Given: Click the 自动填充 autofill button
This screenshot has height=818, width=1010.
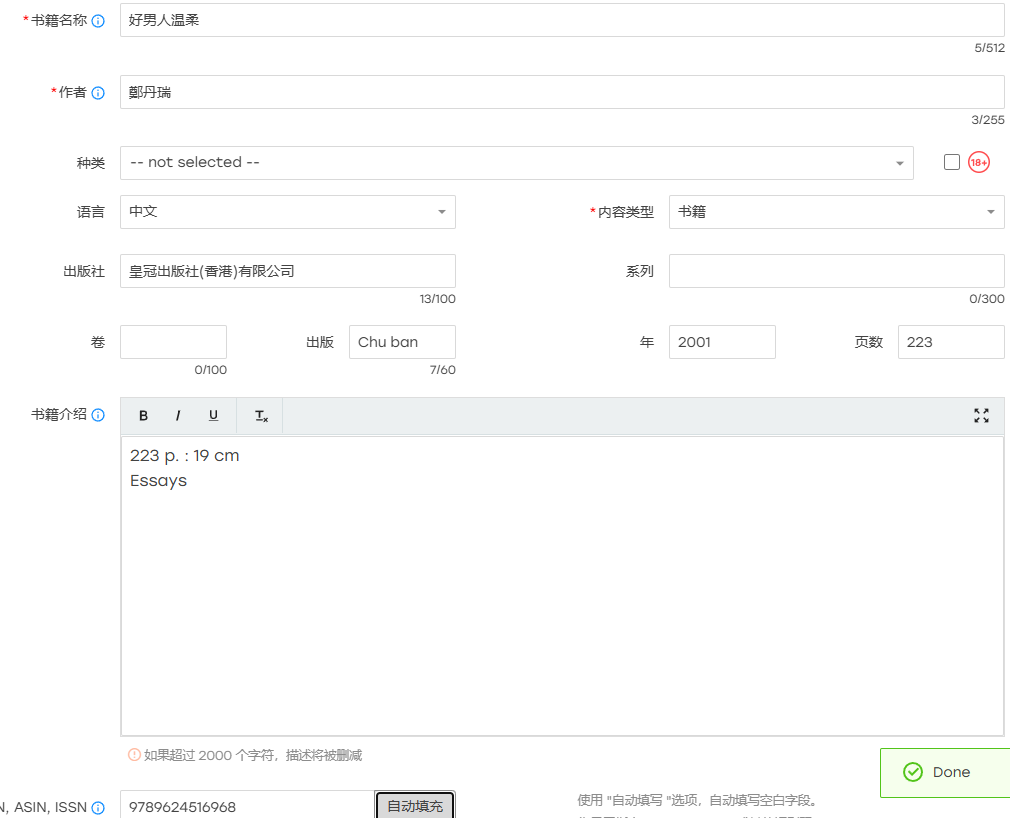Looking at the screenshot, I should tap(415, 806).
